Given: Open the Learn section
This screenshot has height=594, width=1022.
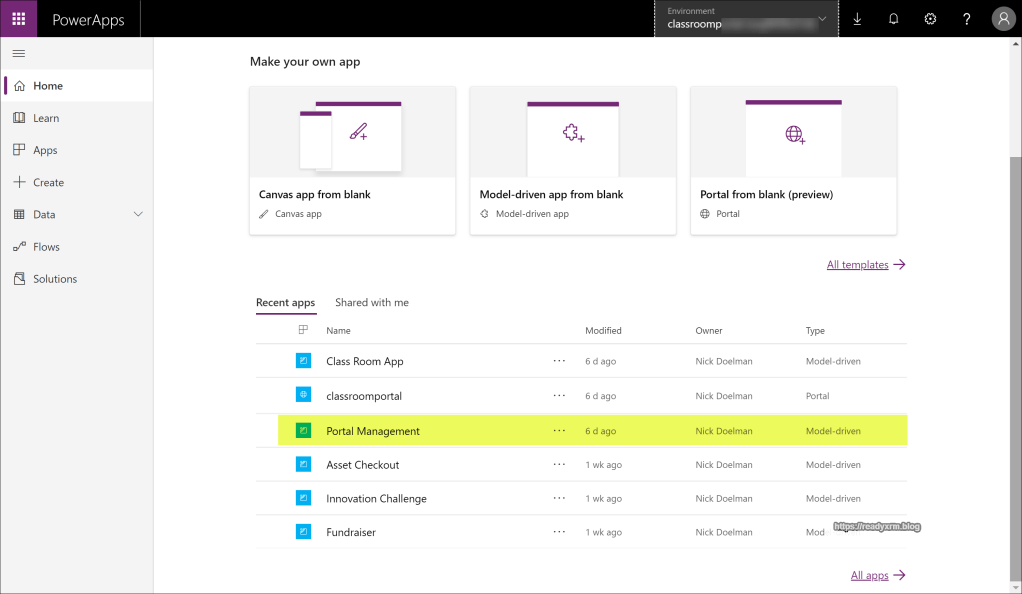Looking at the screenshot, I should (48, 117).
